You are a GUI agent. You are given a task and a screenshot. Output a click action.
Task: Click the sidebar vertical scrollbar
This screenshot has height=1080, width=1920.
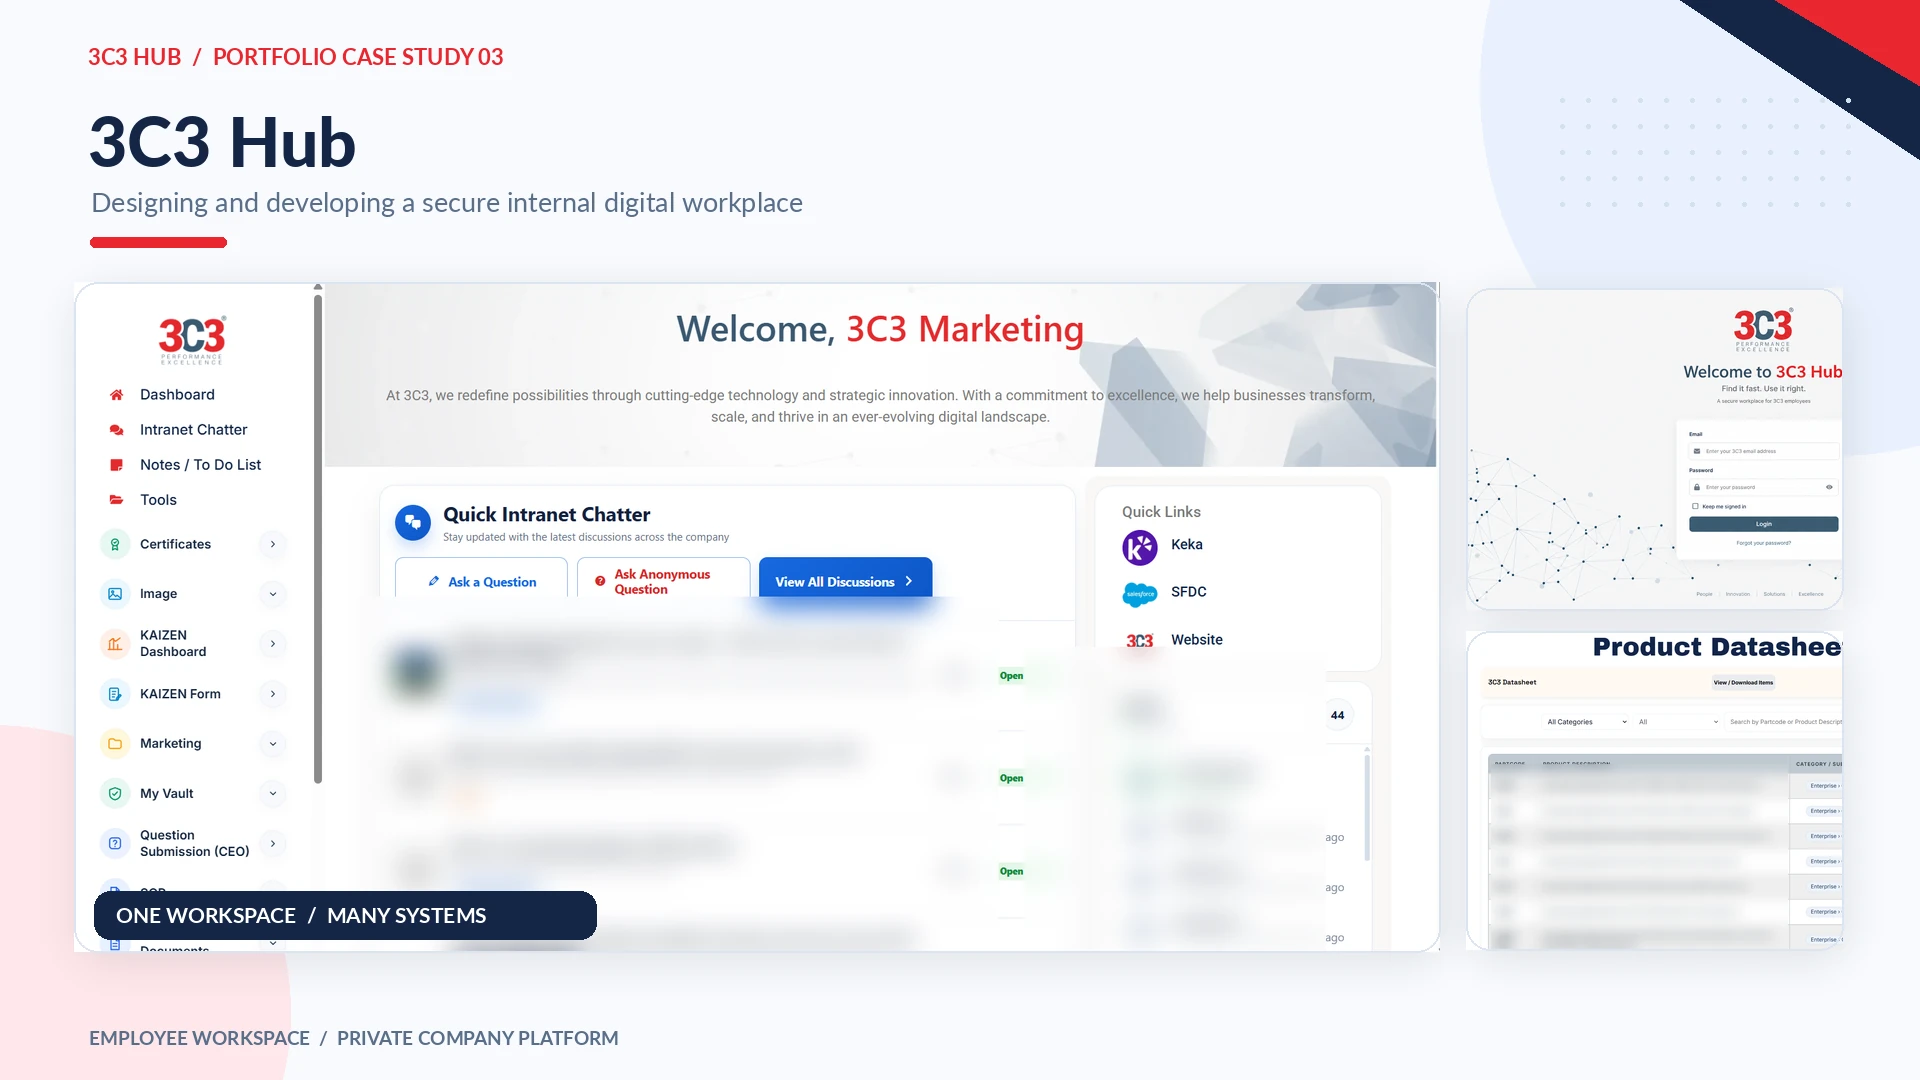318,540
